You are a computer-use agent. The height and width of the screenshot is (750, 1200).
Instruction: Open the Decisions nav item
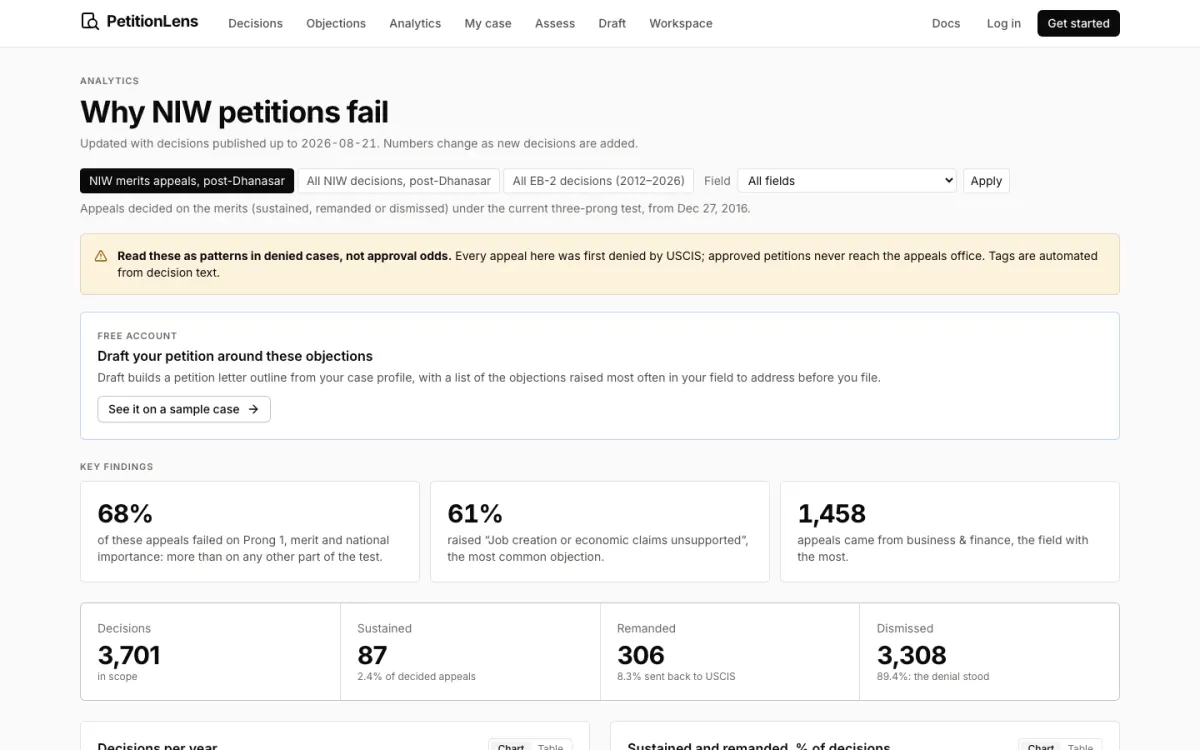click(x=255, y=23)
